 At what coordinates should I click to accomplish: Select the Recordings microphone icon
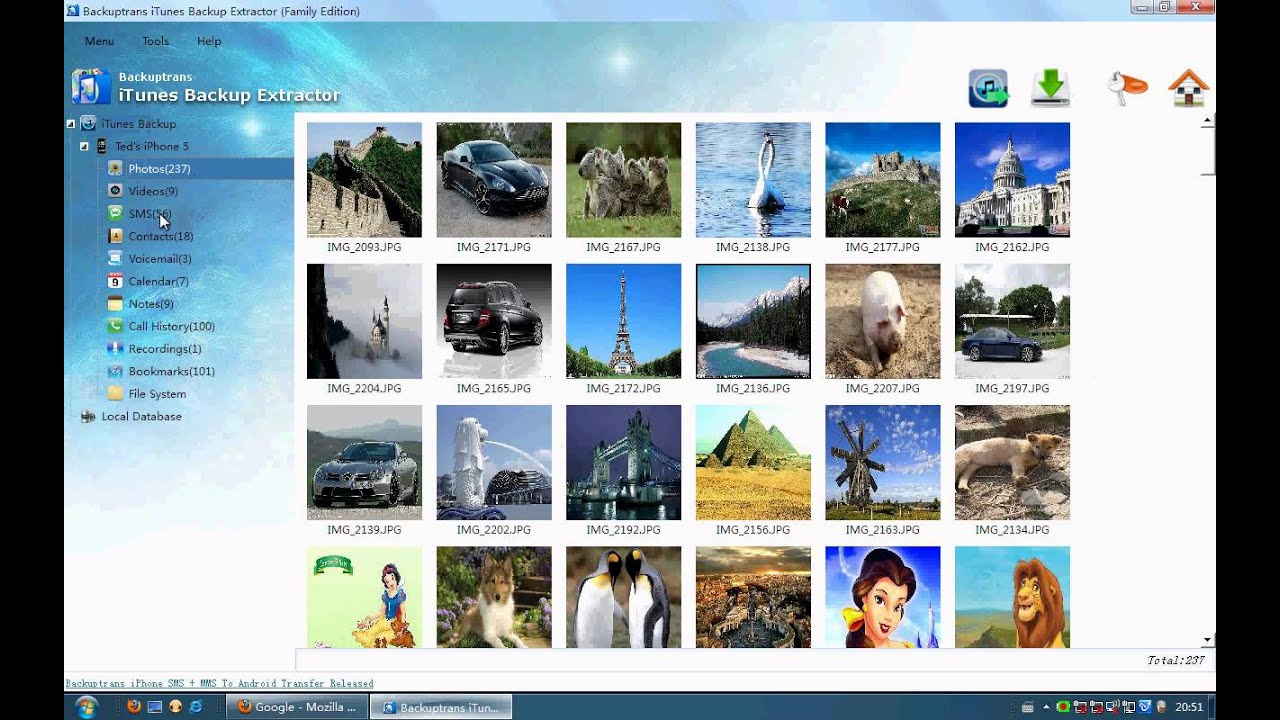(115, 349)
